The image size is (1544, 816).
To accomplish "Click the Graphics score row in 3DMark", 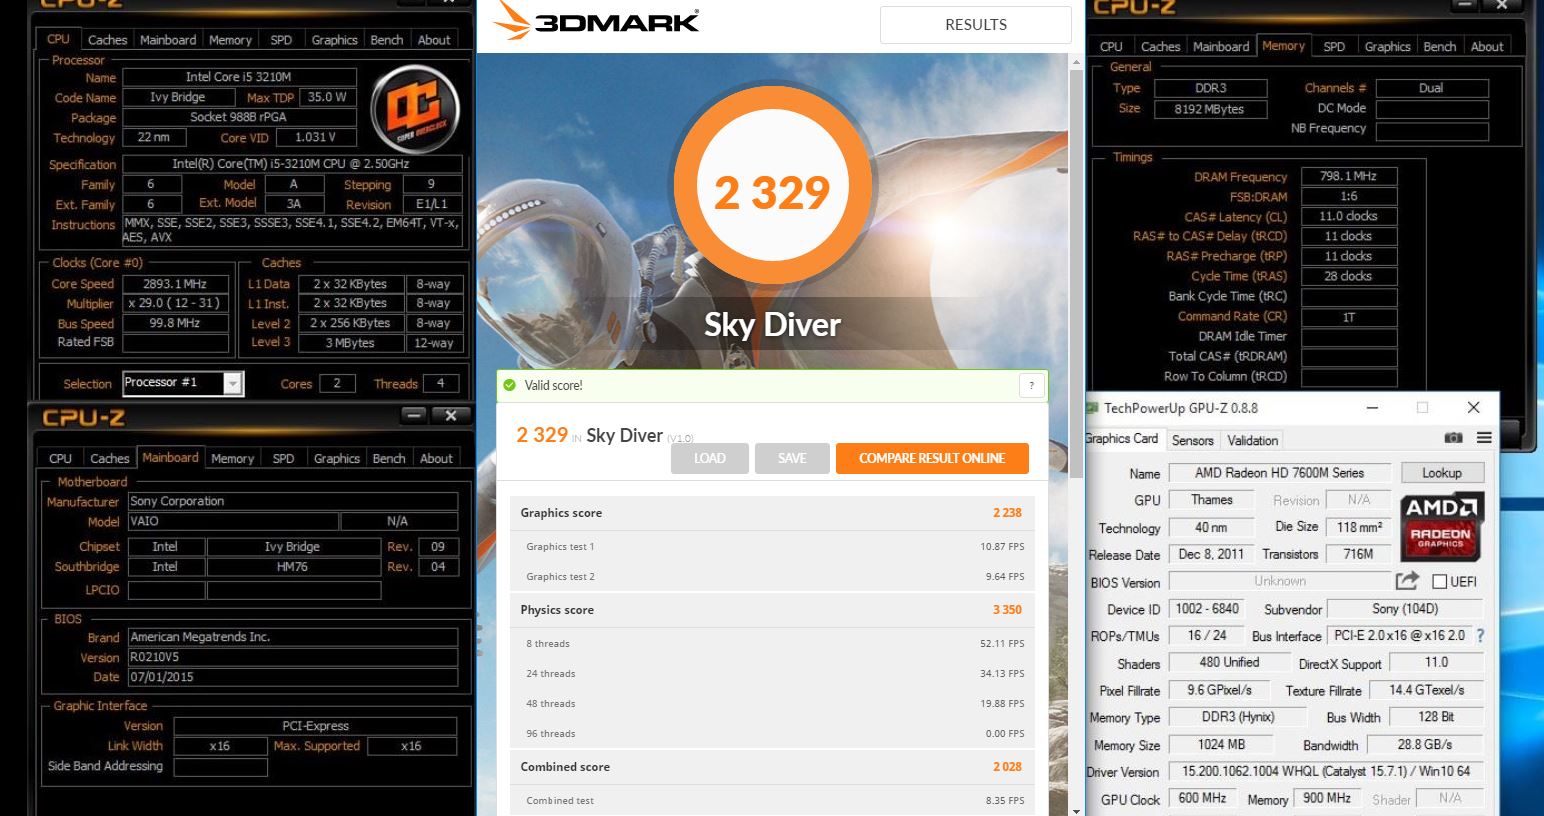I will tap(772, 512).
